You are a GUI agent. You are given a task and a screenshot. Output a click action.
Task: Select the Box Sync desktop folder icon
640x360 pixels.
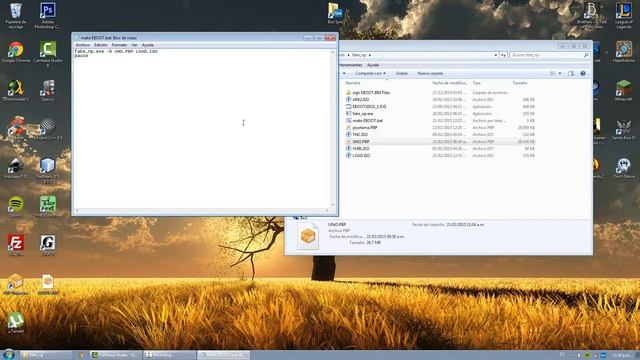click(x=335, y=13)
